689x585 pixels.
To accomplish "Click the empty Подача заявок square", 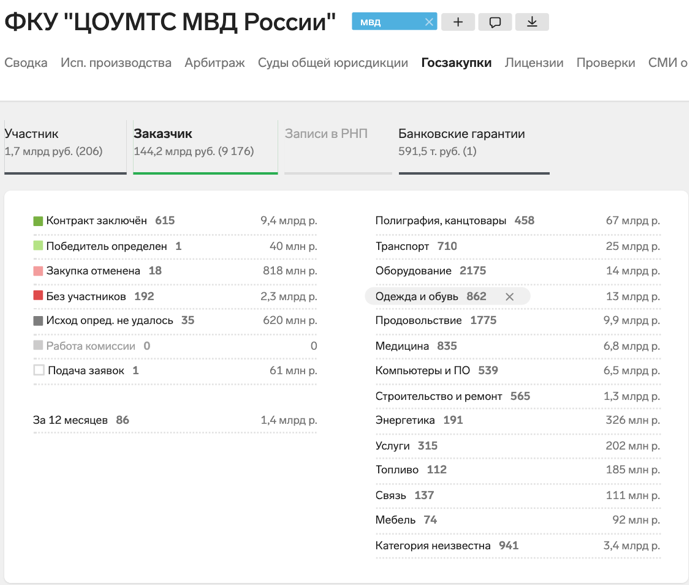I will (x=39, y=370).
